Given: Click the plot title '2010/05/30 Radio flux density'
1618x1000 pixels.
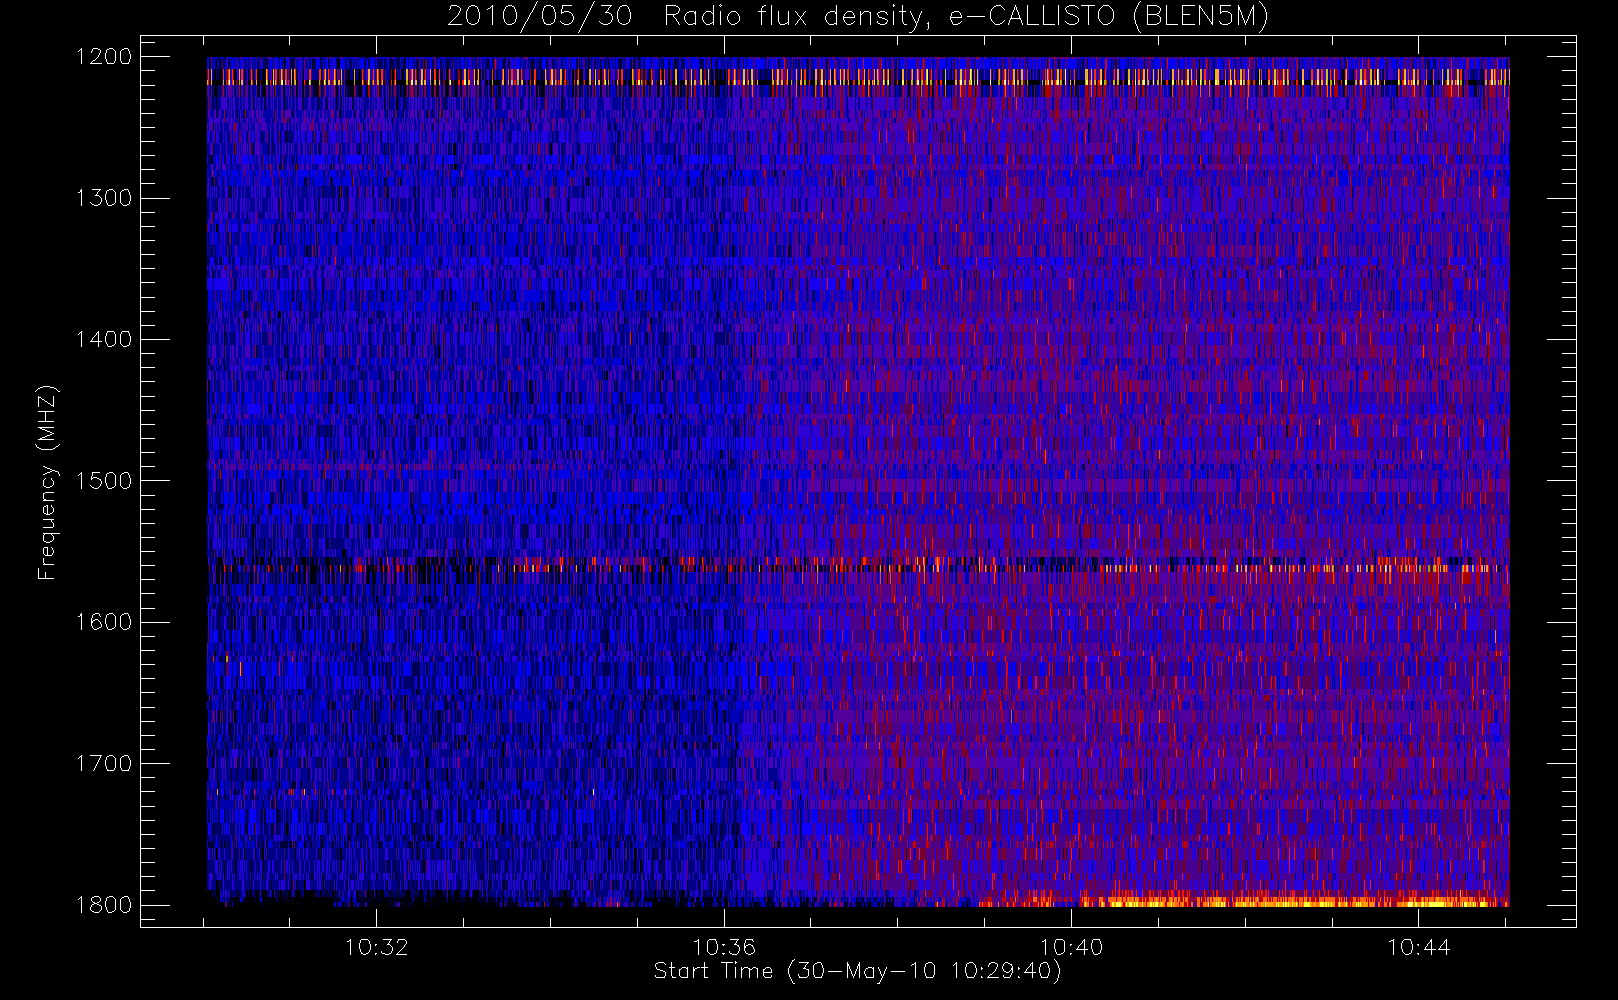Looking at the screenshot, I should [x=858, y=17].
